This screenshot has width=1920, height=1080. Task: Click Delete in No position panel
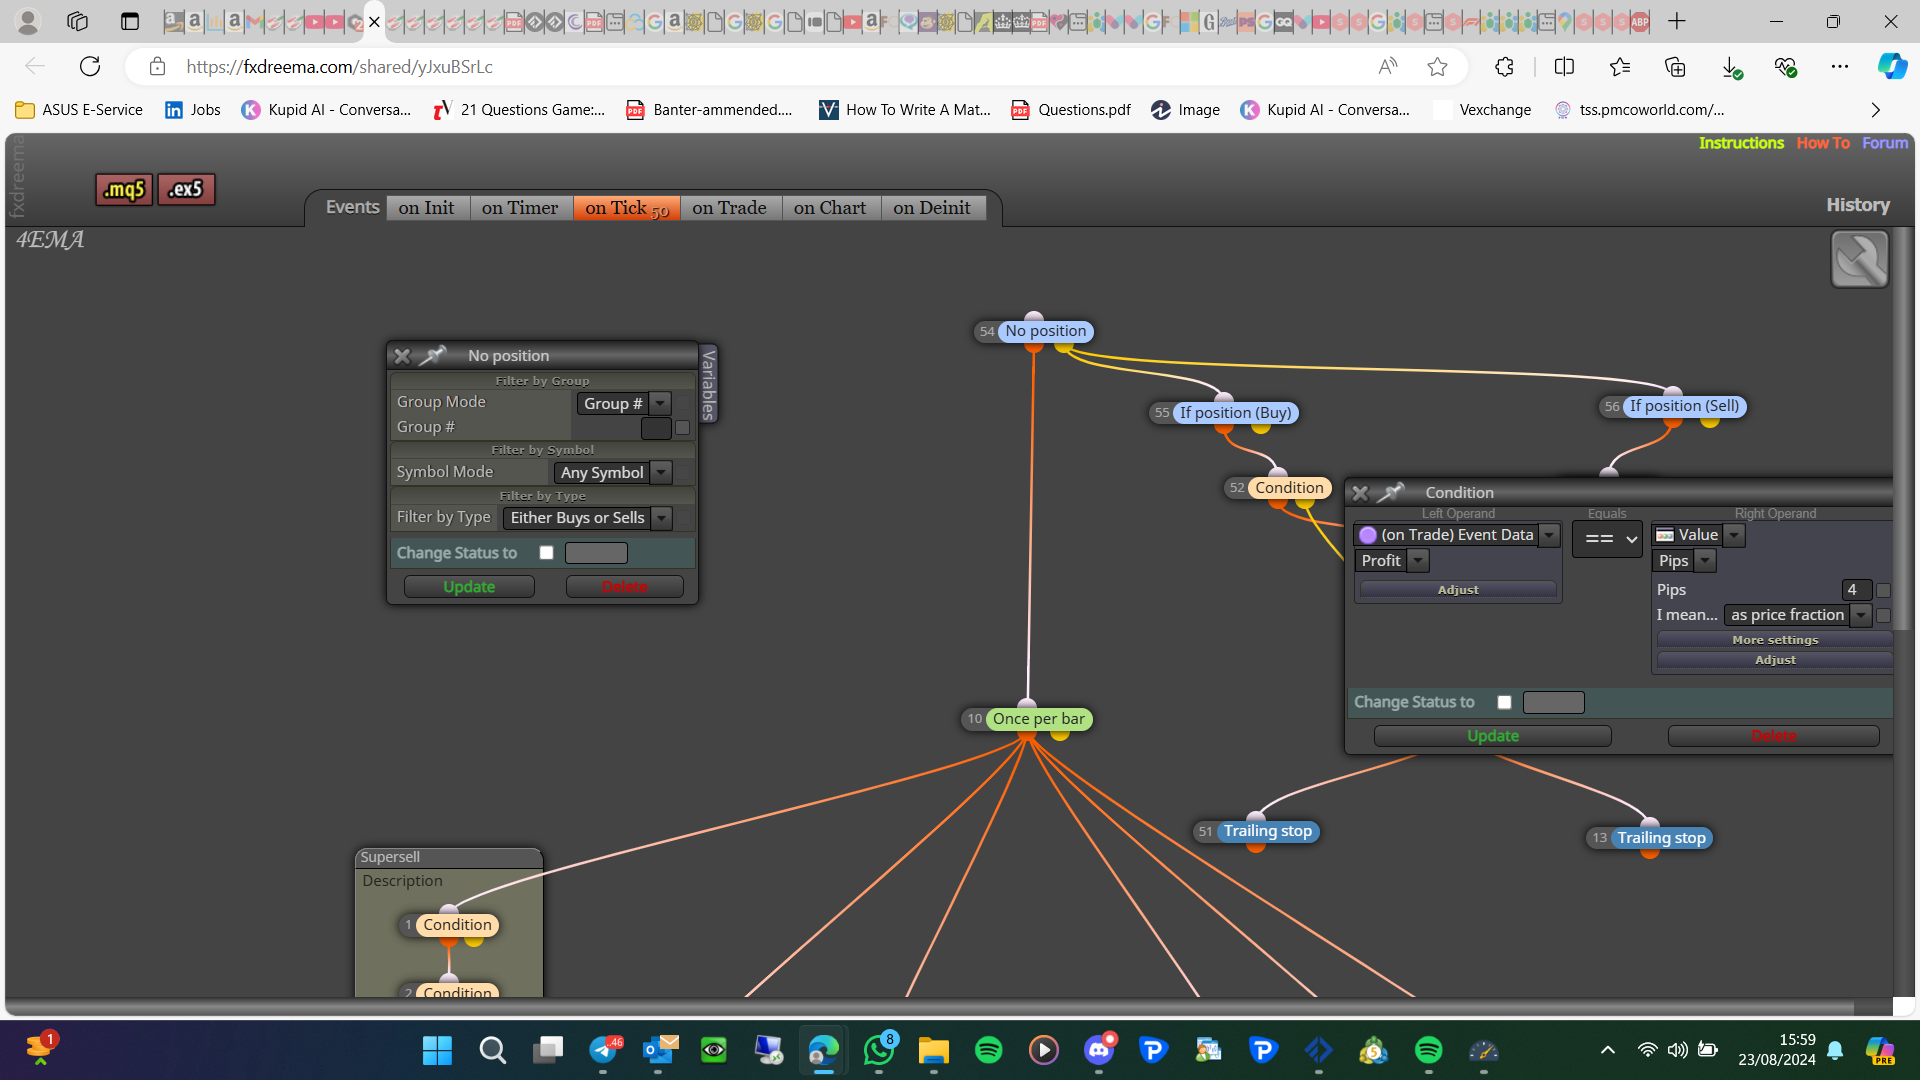point(625,587)
